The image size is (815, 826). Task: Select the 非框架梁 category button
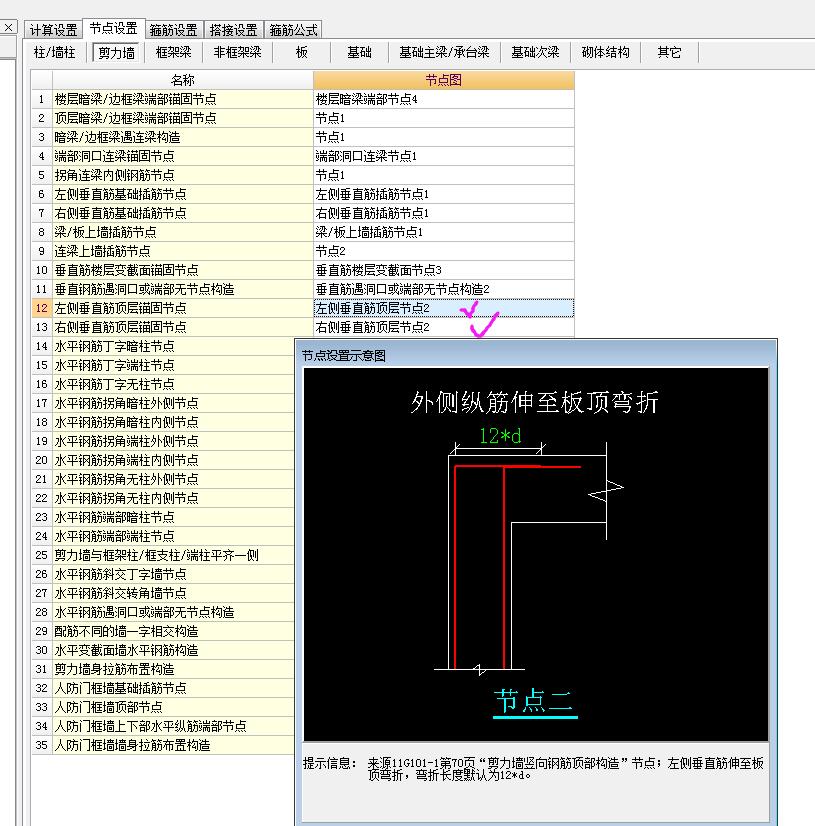(238, 52)
